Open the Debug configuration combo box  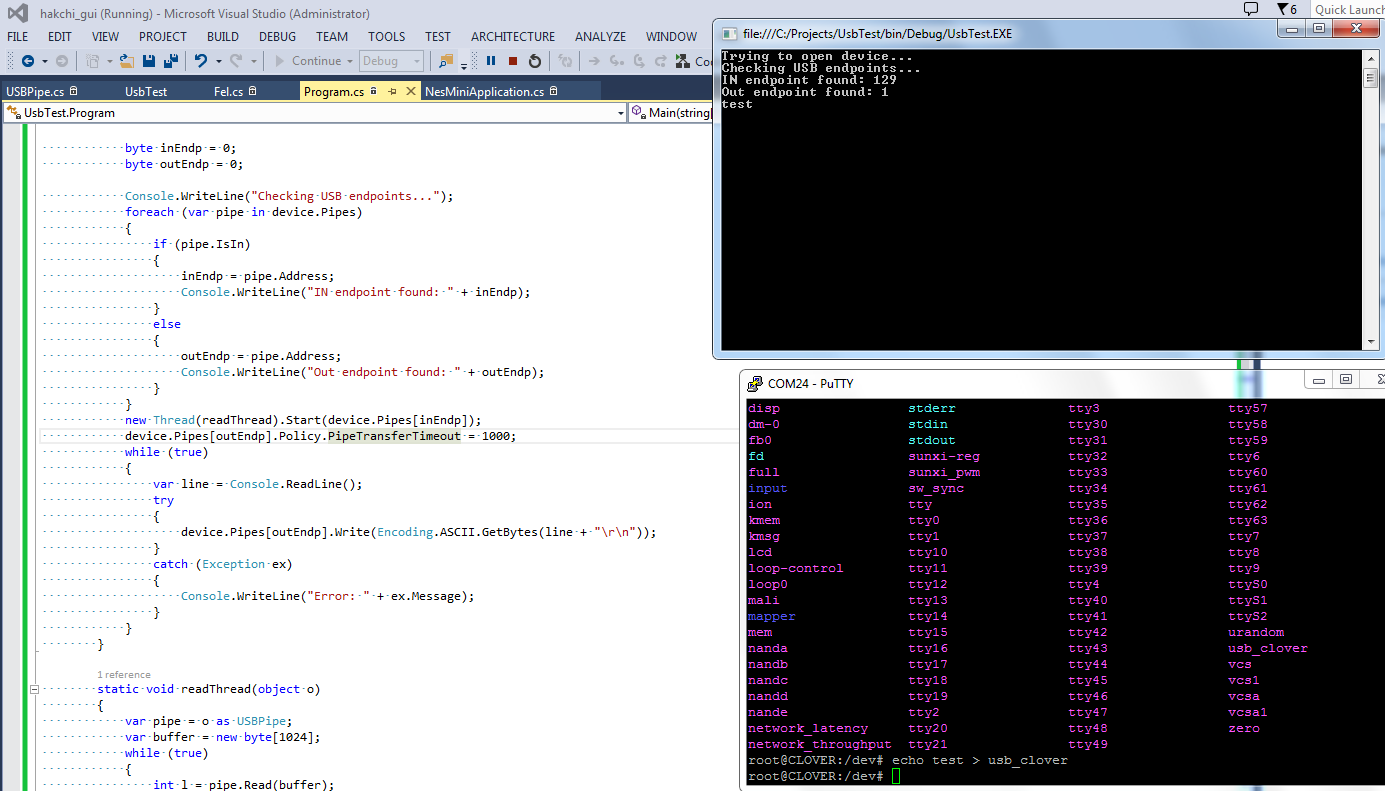click(x=391, y=61)
